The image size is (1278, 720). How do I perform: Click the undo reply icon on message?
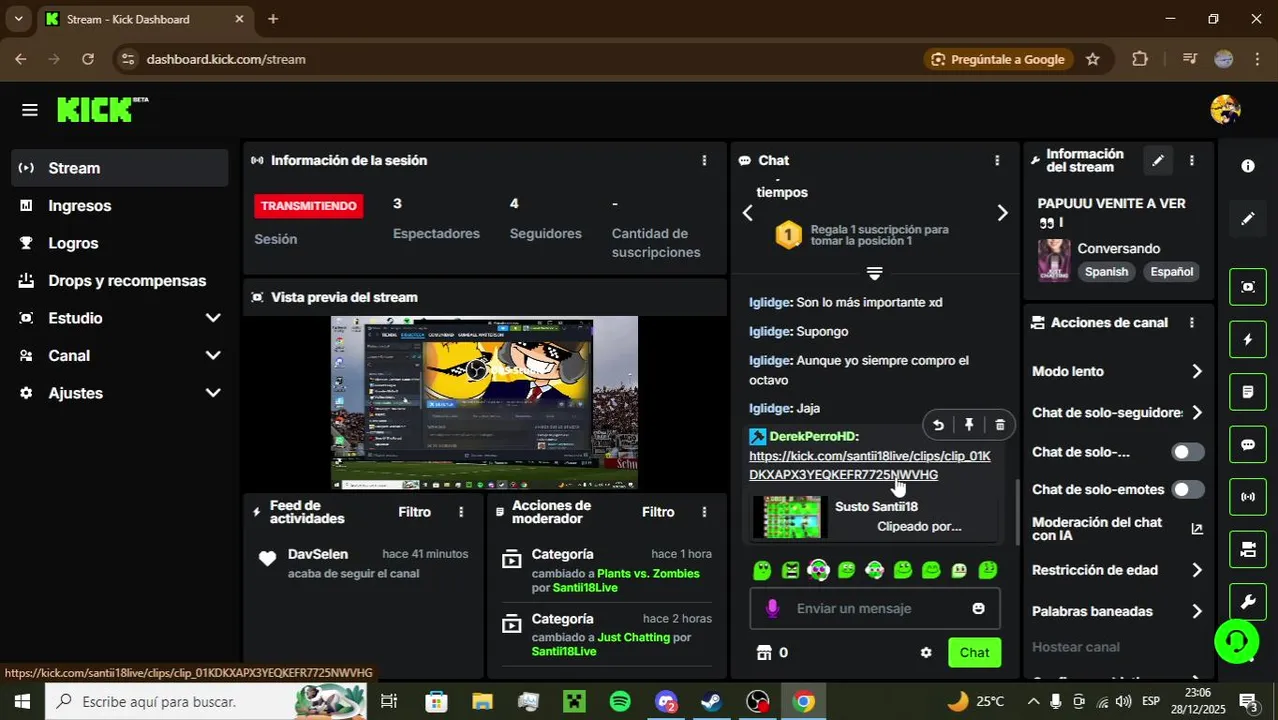click(x=938, y=425)
